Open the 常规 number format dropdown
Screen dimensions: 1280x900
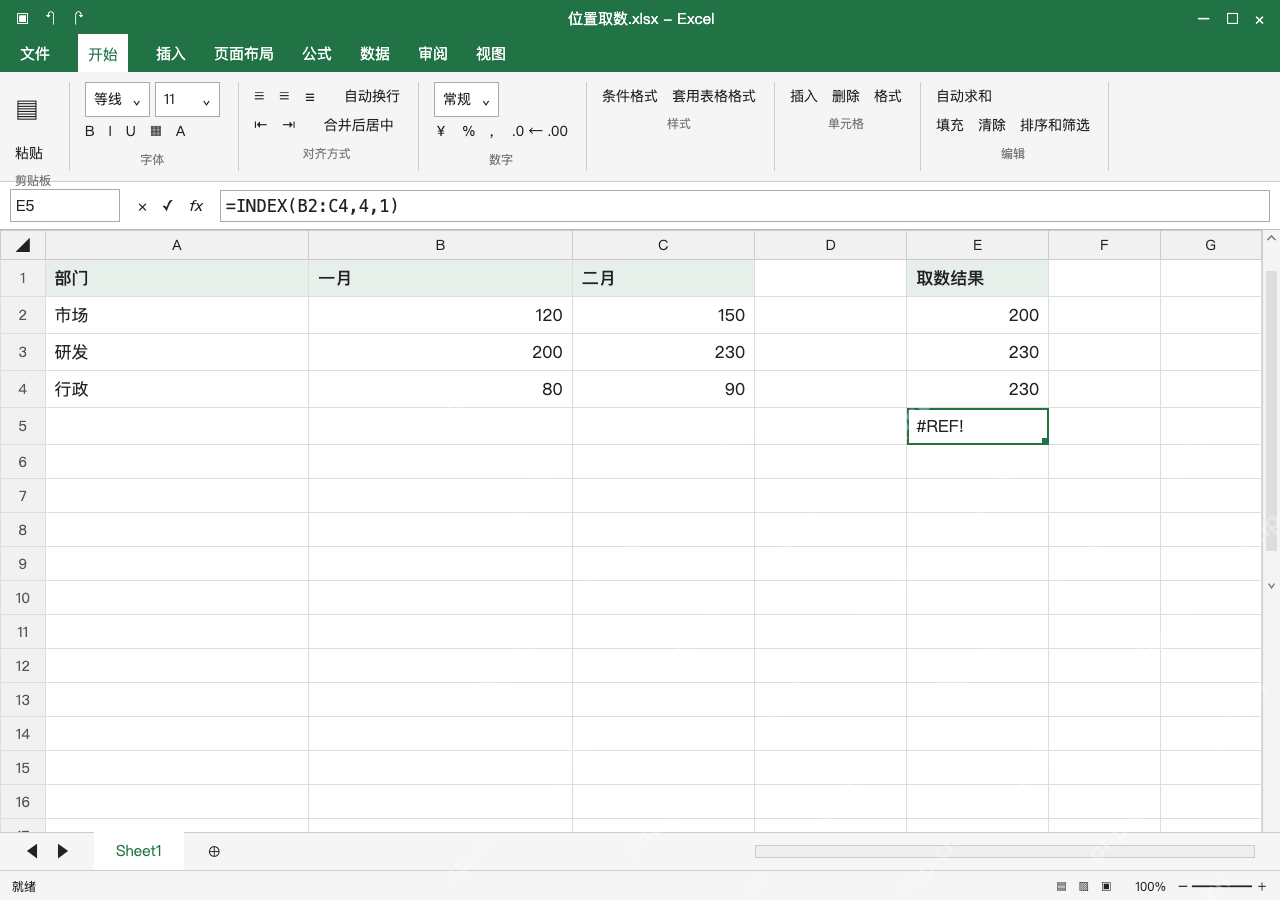[x=466, y=99]
